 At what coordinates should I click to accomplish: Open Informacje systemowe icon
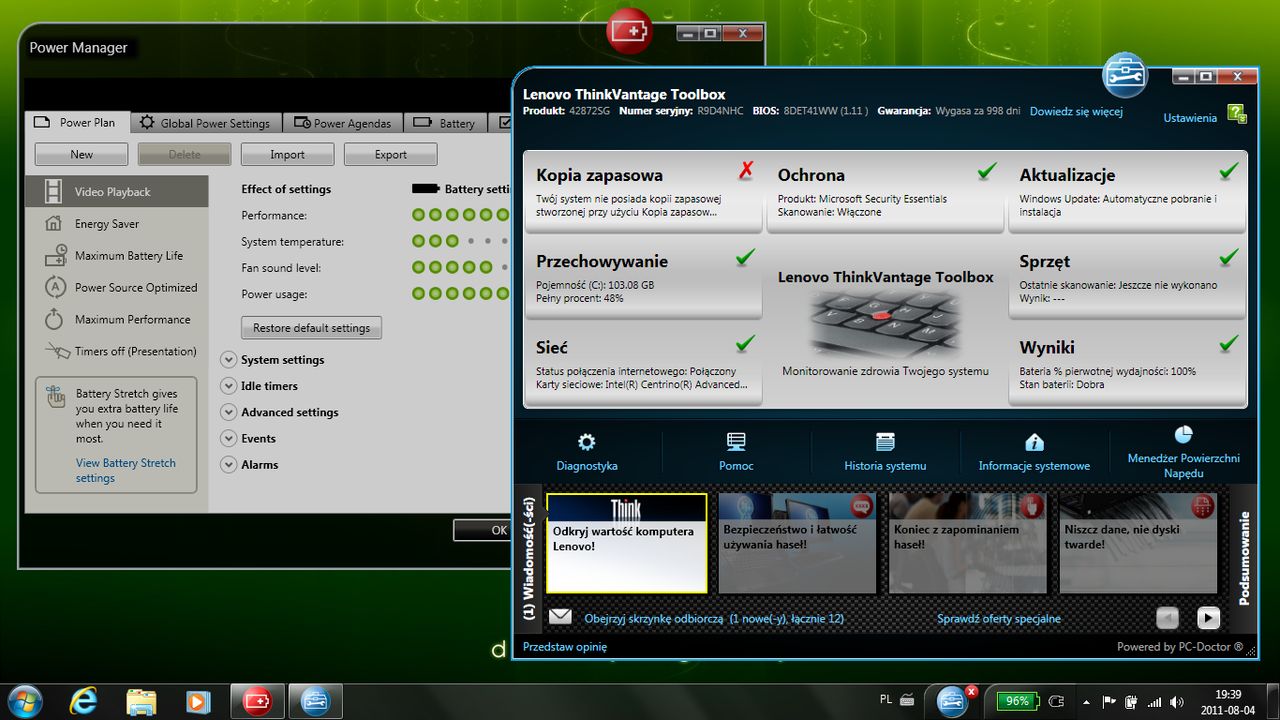pyautogui.click(x=1034, y=442)
